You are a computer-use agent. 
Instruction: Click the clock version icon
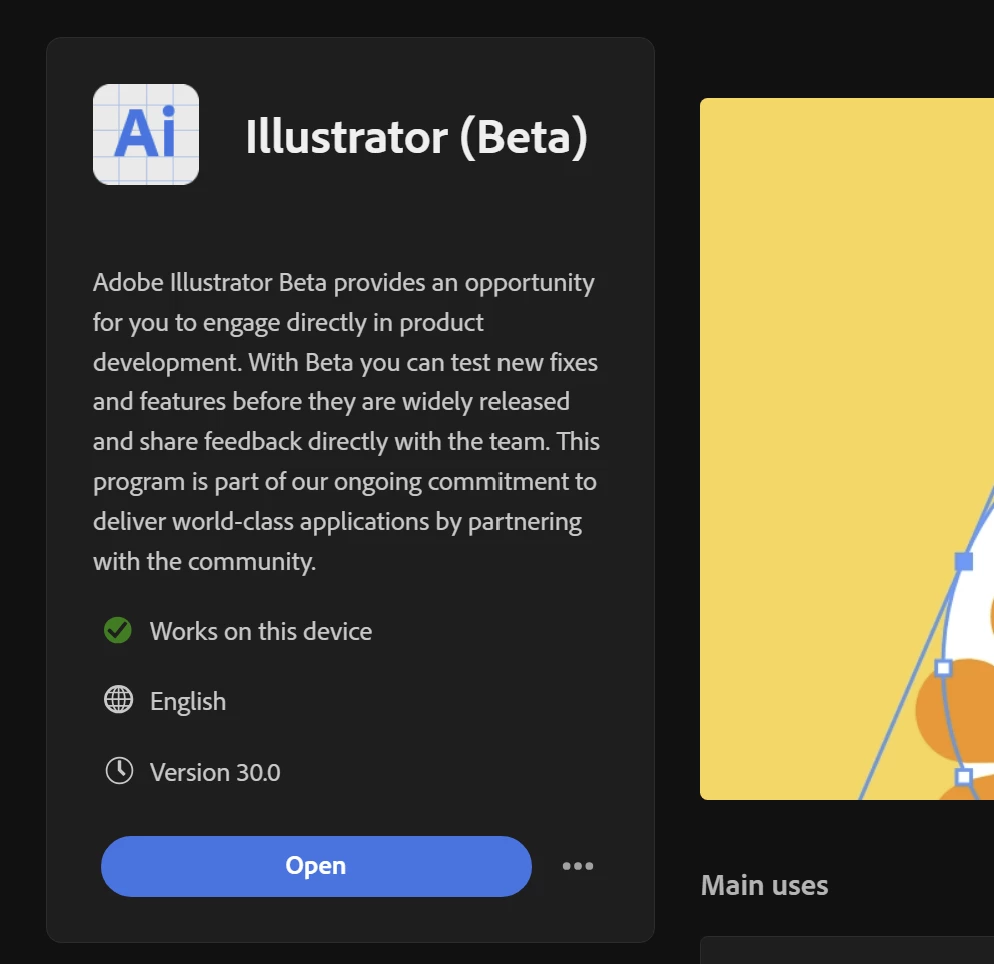pos(119,771)
